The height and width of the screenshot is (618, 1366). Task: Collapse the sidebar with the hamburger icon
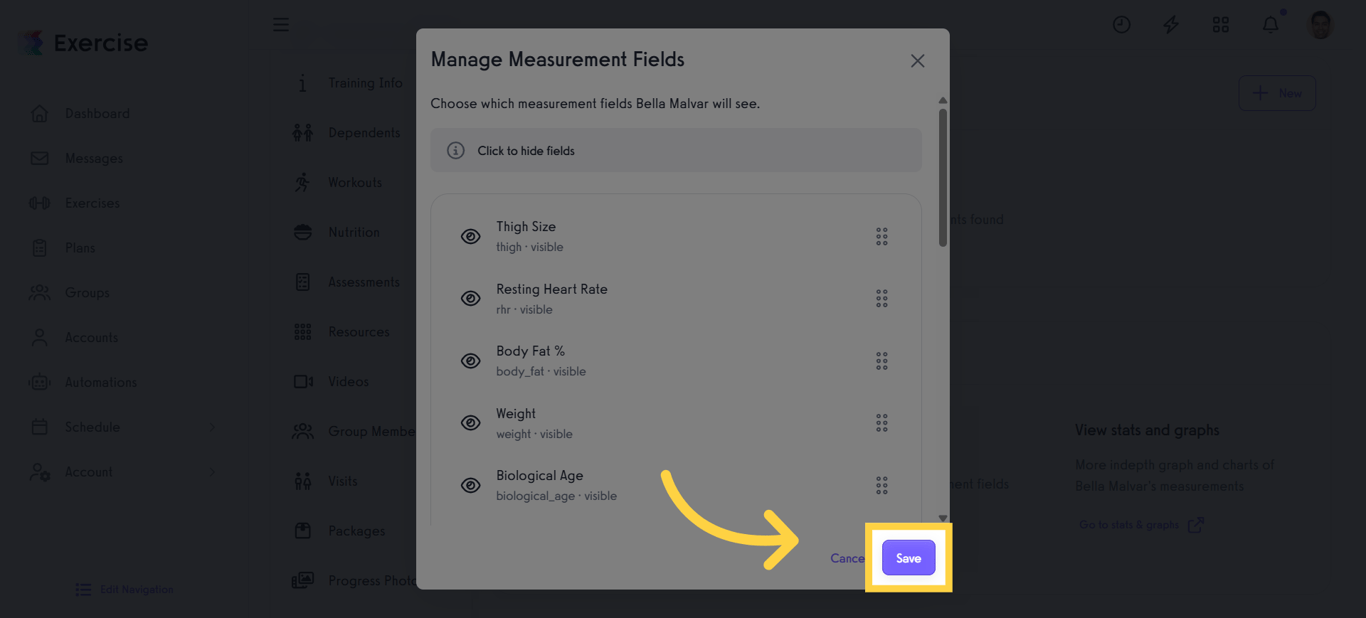click(x=280, y=24)
